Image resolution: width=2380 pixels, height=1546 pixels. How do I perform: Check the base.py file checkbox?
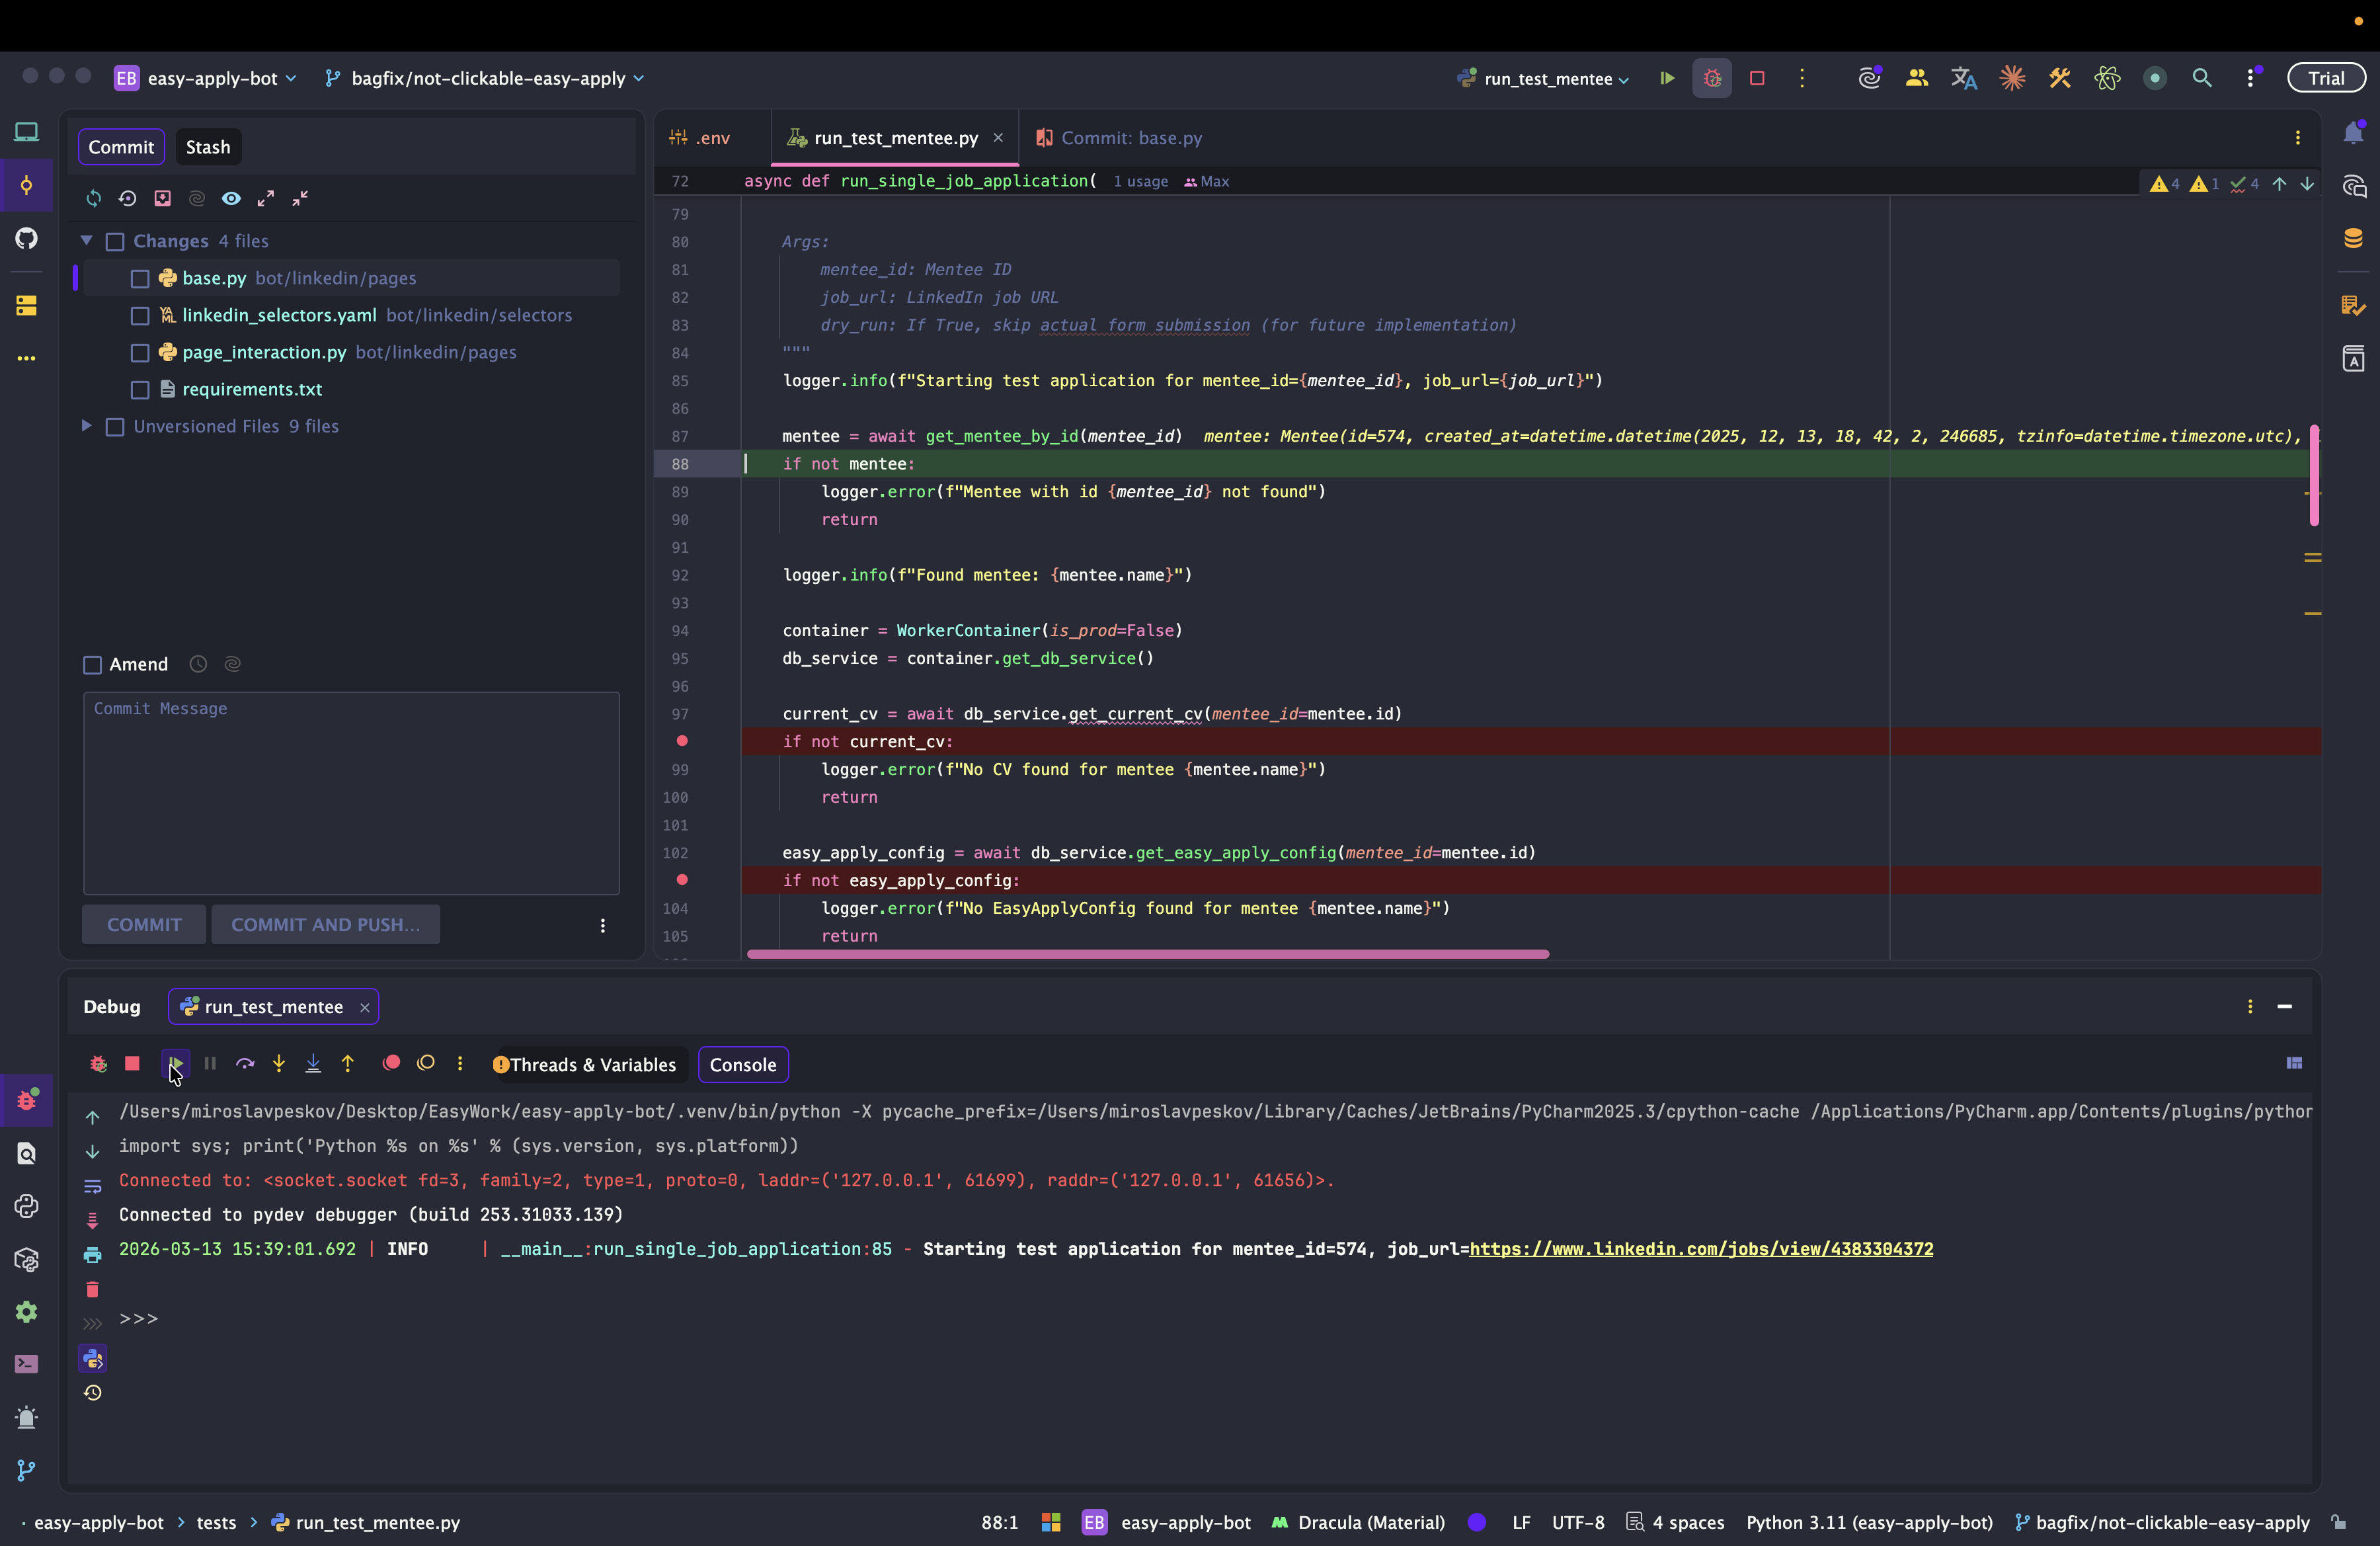pyautogui.click(x=140, y=279)
